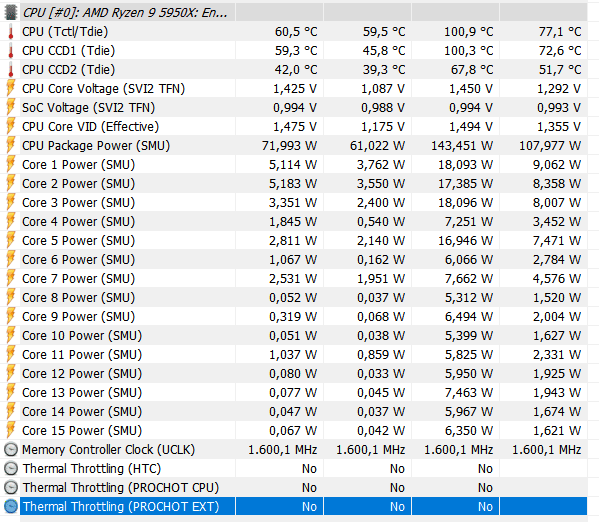Click the 71,993 W current package power
This screenshot has width=599, height=522.
coord(289,145)
